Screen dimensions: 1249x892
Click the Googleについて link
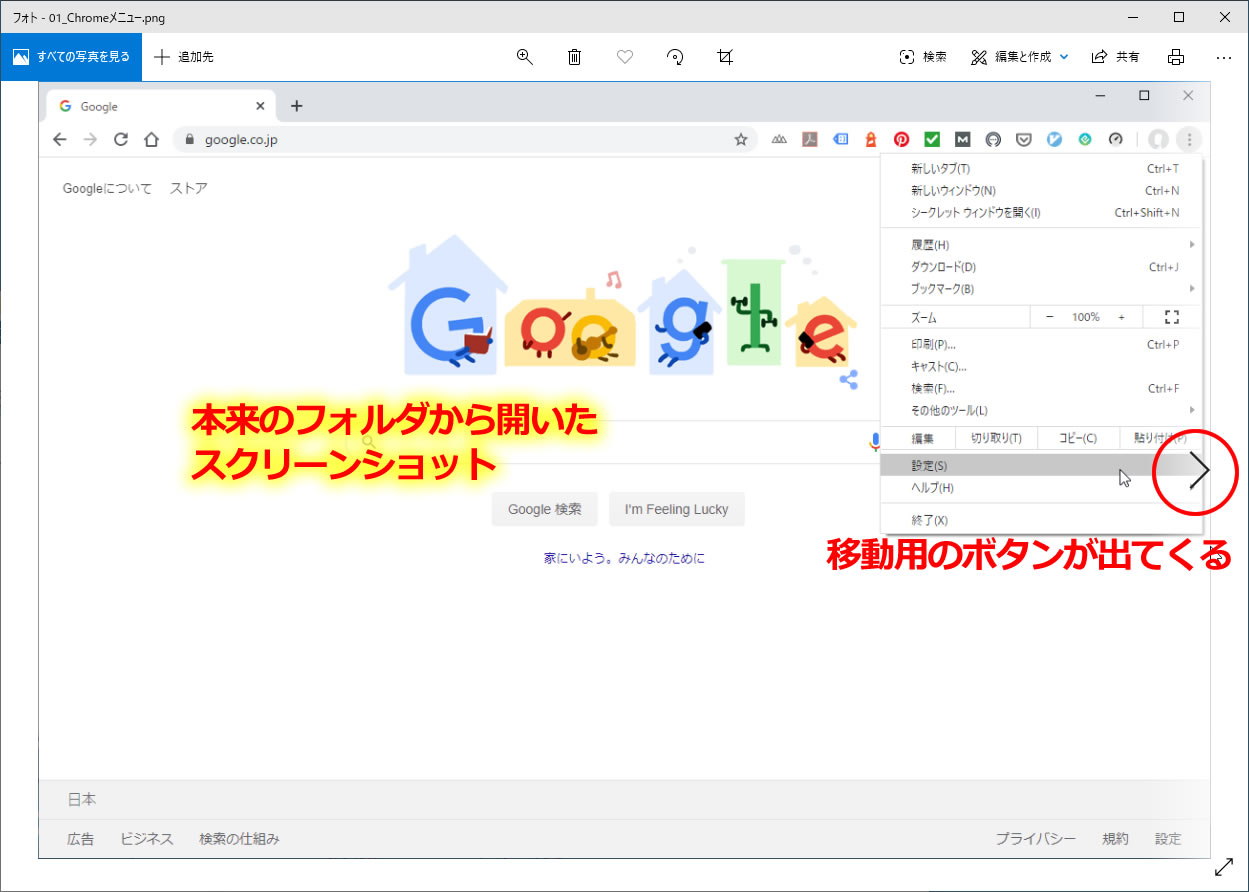click(107, 188)
